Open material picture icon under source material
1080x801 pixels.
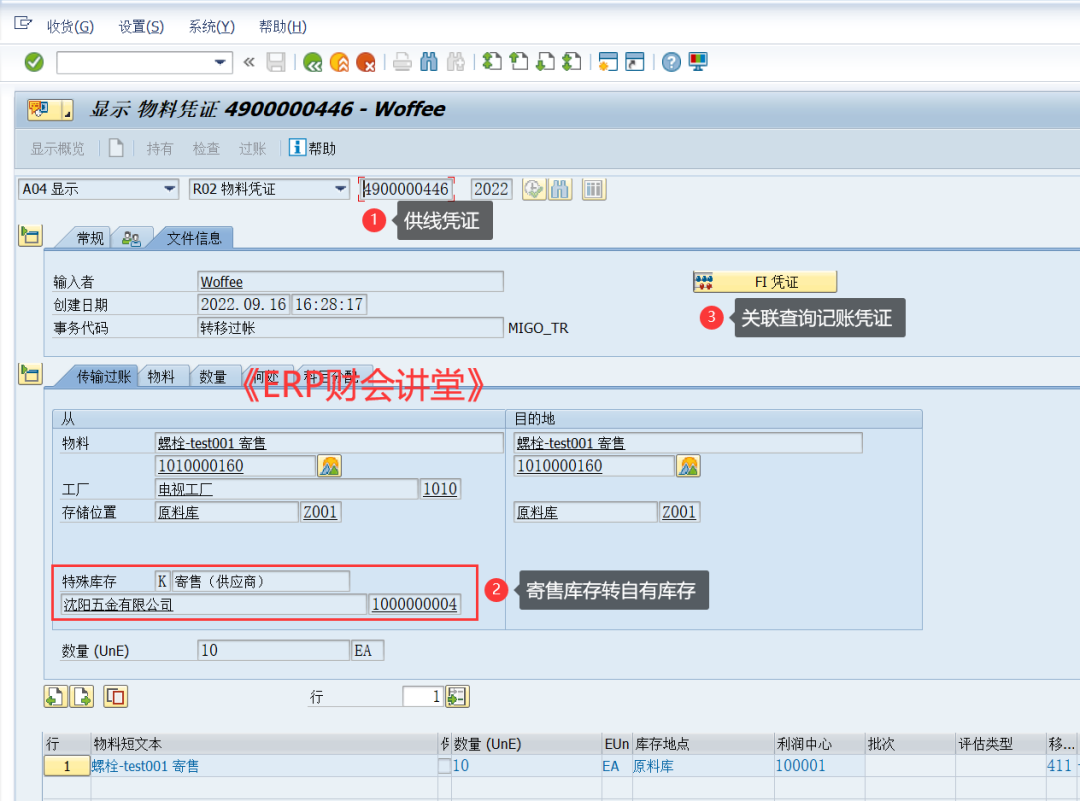(x=330, y=466)
